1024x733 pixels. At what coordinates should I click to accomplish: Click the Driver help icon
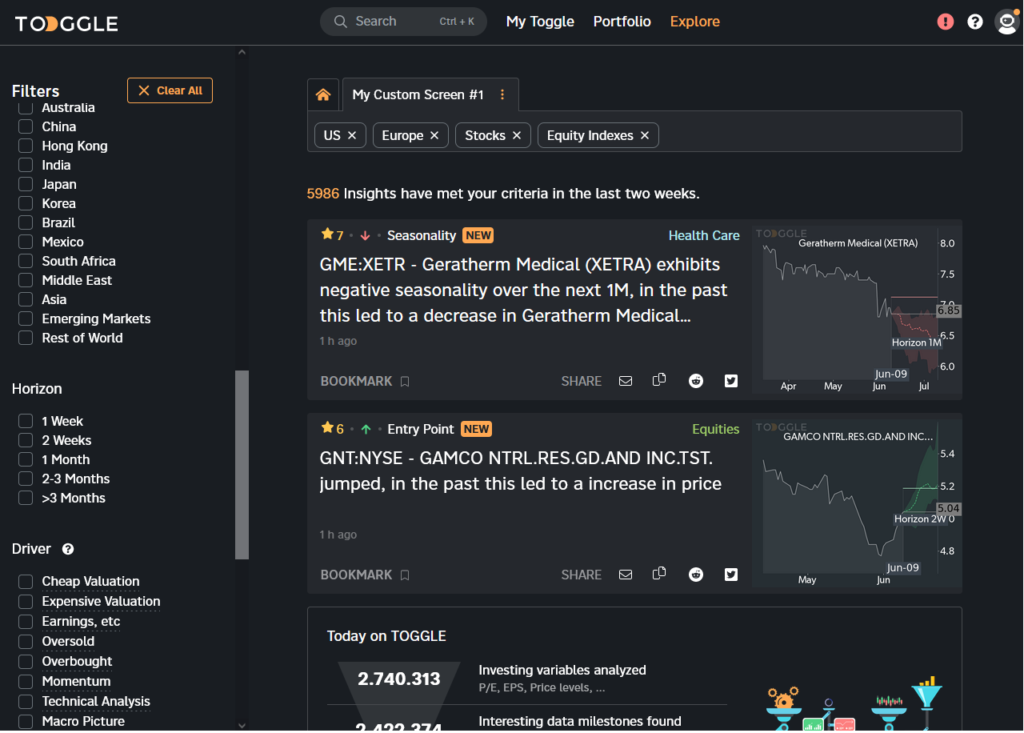pos(68,549)
